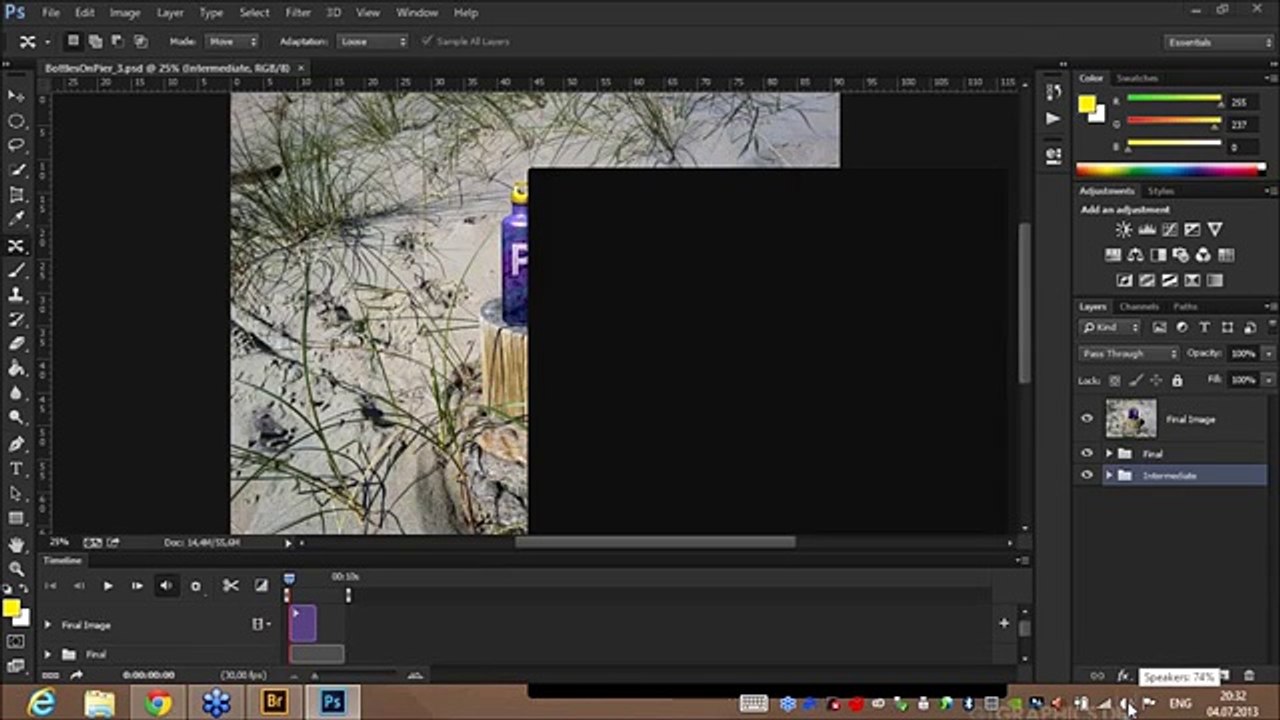Add a Brightness/Contrast adjustment
1280x720 pixels.
tap(1123, 230)
